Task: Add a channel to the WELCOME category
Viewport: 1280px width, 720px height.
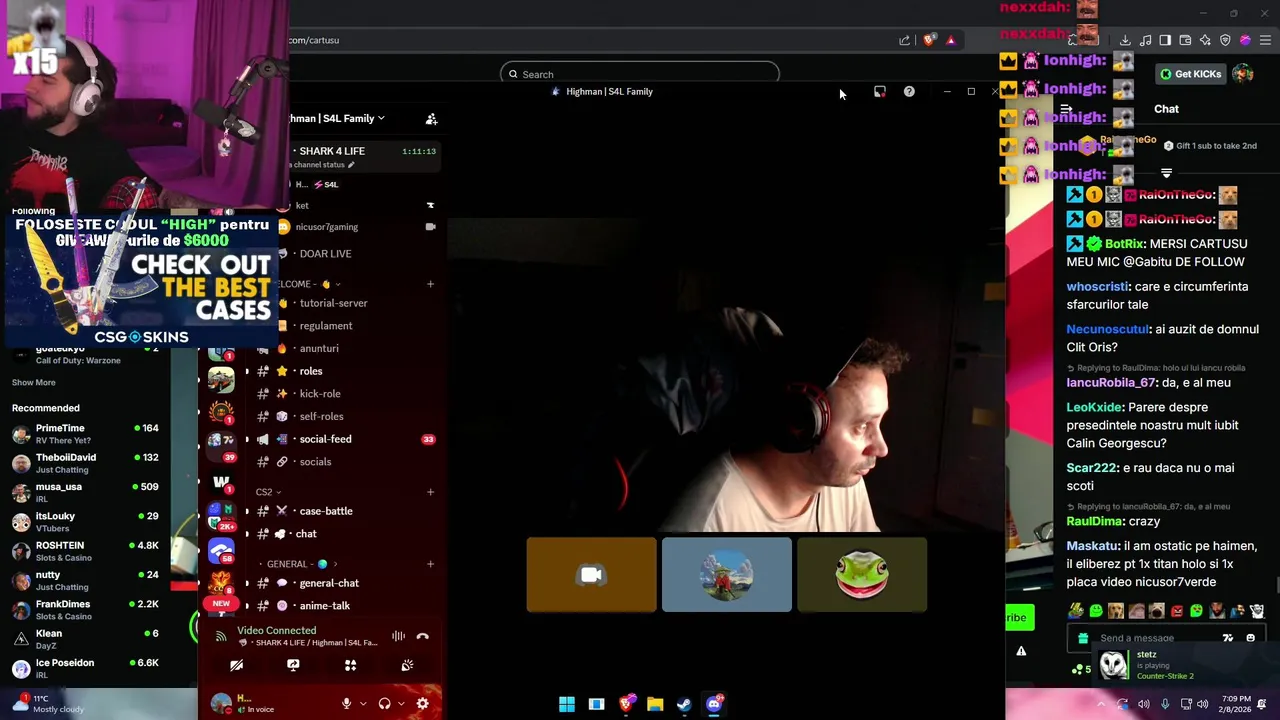Action: click(x=430, y=284)
